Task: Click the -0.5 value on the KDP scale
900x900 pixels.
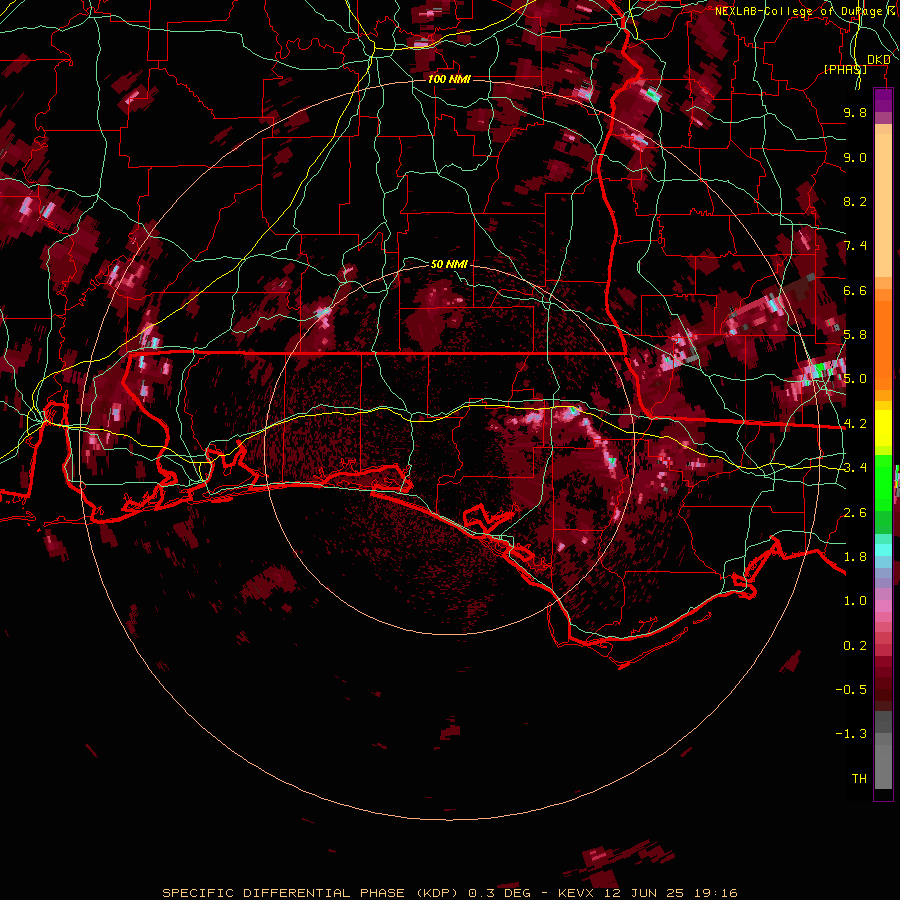Action: click(851, 690)
